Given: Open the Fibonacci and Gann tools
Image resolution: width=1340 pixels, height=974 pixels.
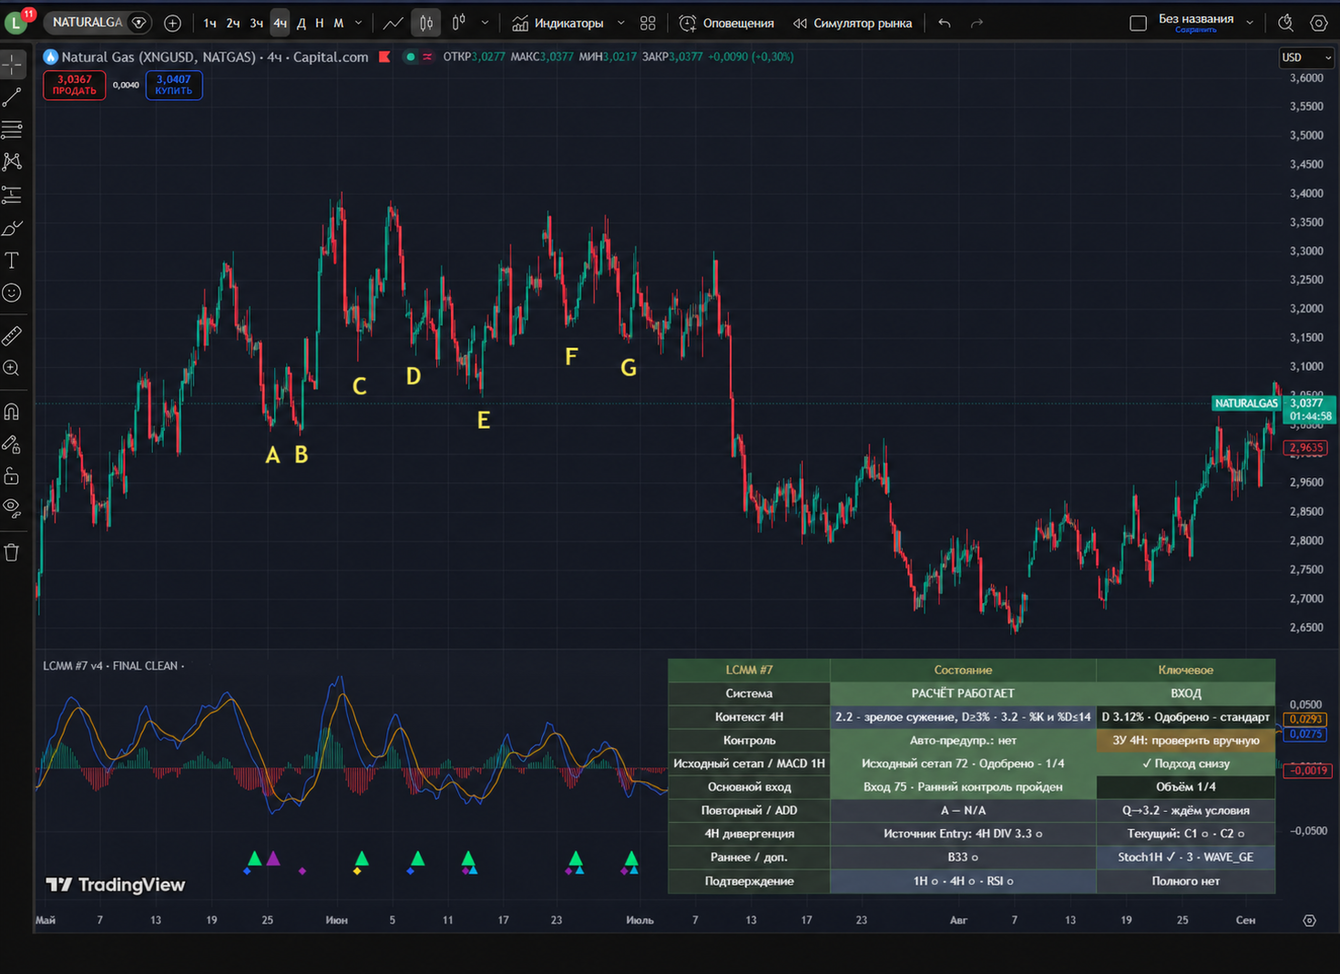Looking at the screenshot, I should (12, 129).
